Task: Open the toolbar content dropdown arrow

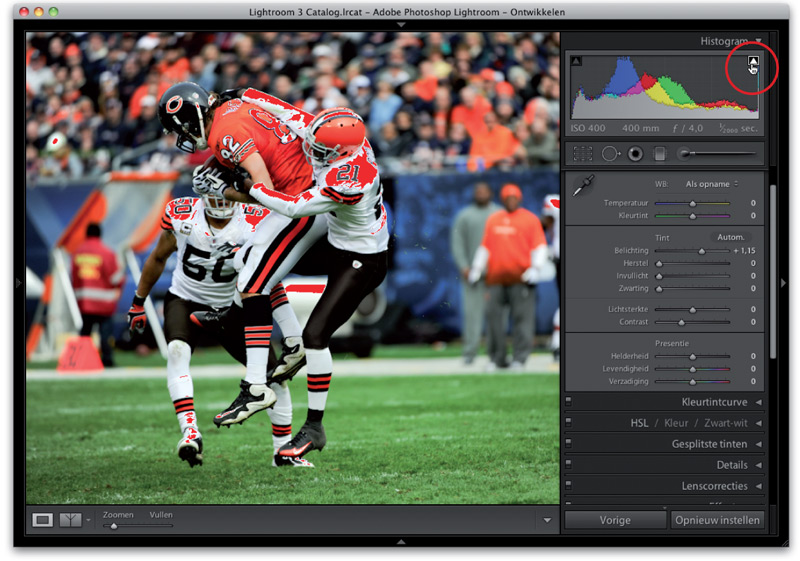Action: click(x=547, y=520)
